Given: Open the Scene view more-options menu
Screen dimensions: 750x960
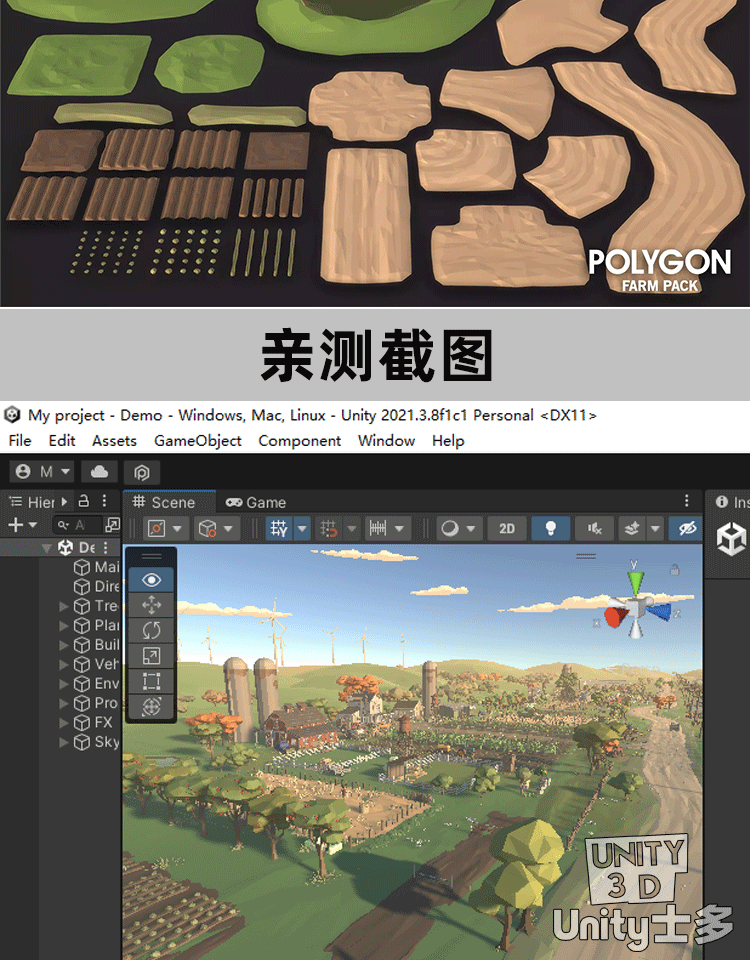Looking at the screenshot, I should (687, 501).
